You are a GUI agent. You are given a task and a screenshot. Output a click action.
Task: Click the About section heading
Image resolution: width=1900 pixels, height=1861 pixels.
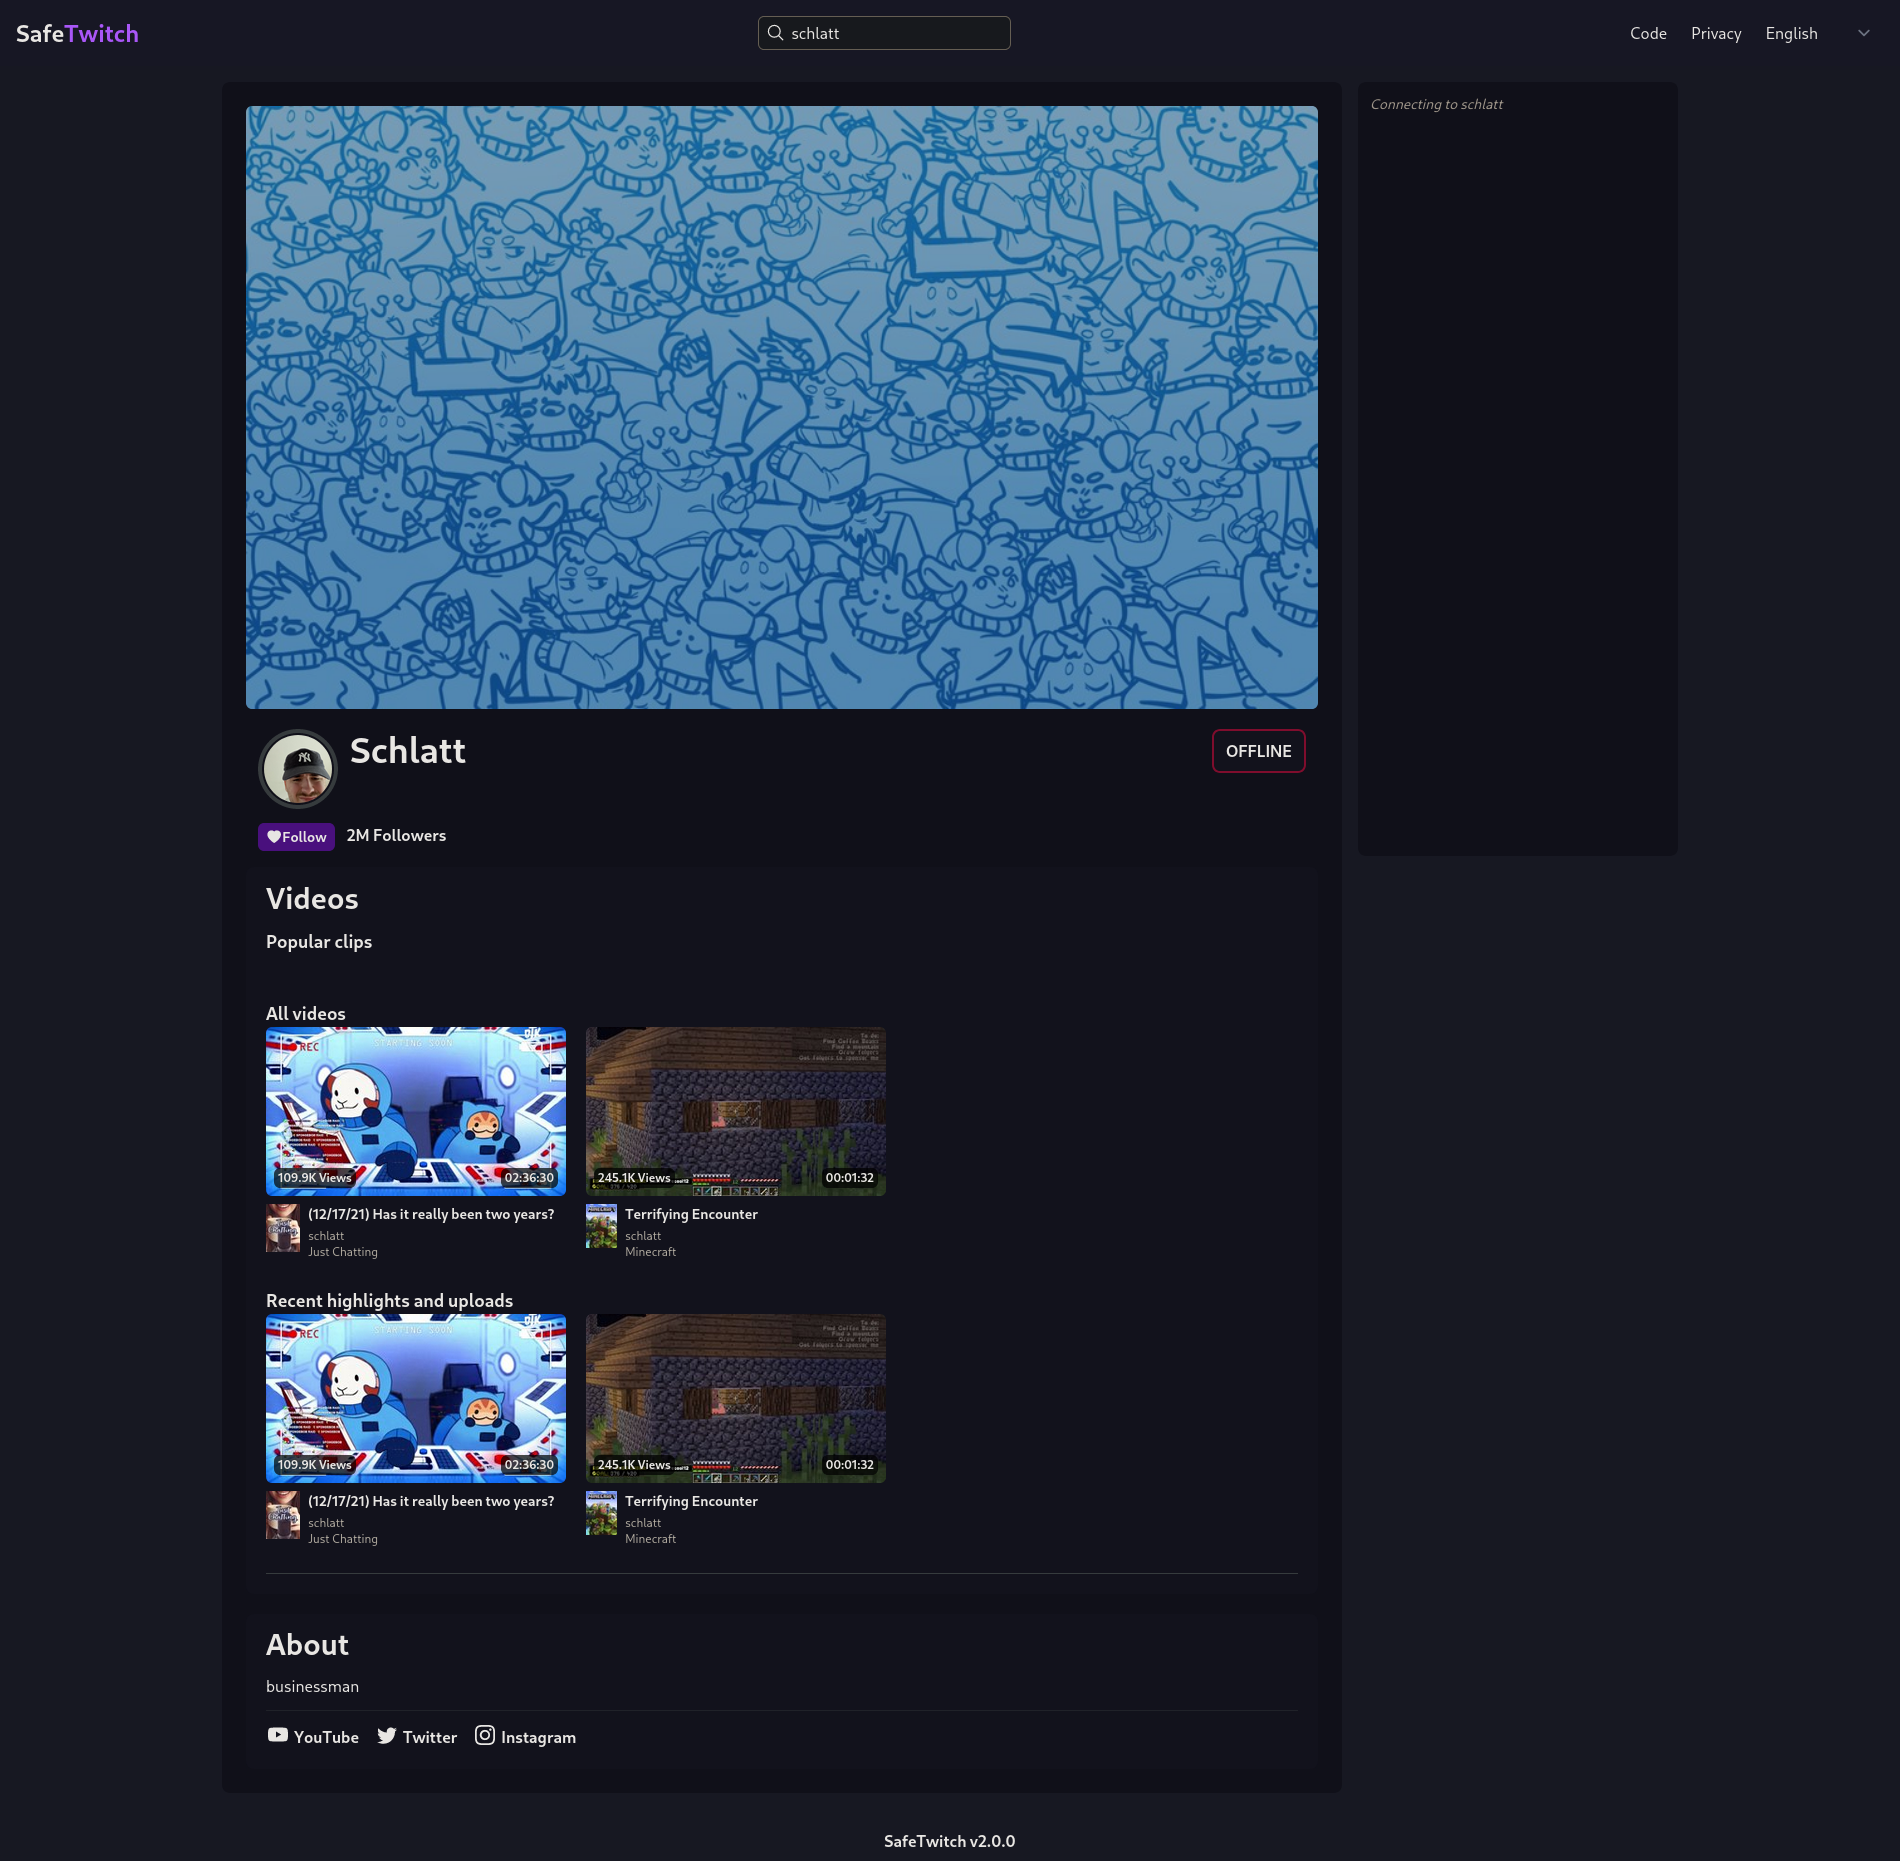click(x=307, y=1645)
